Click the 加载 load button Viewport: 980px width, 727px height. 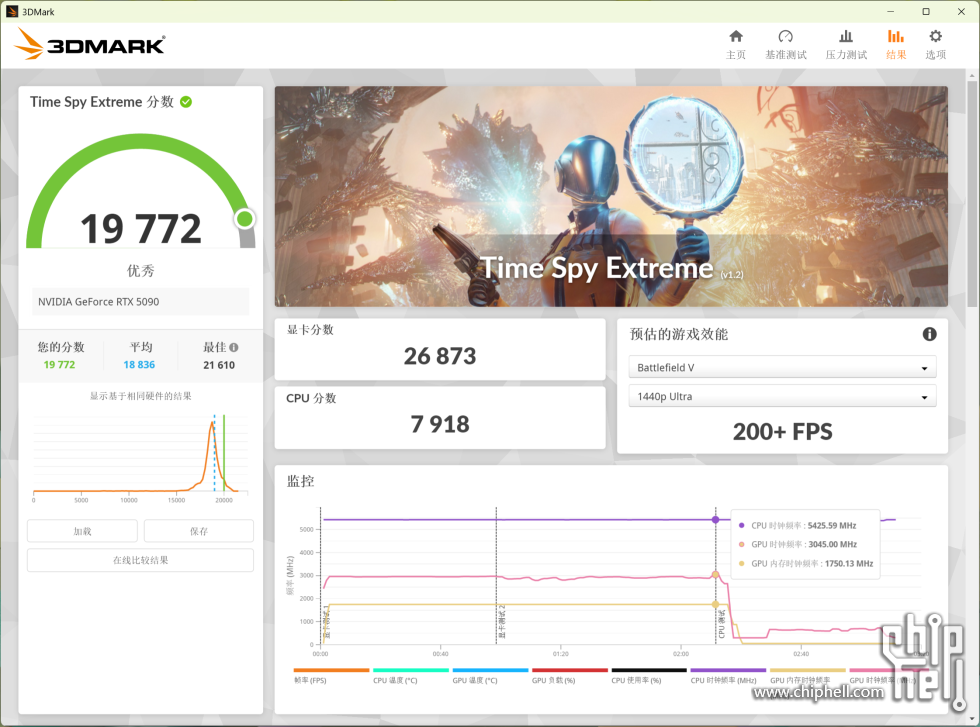click(82, 531)
